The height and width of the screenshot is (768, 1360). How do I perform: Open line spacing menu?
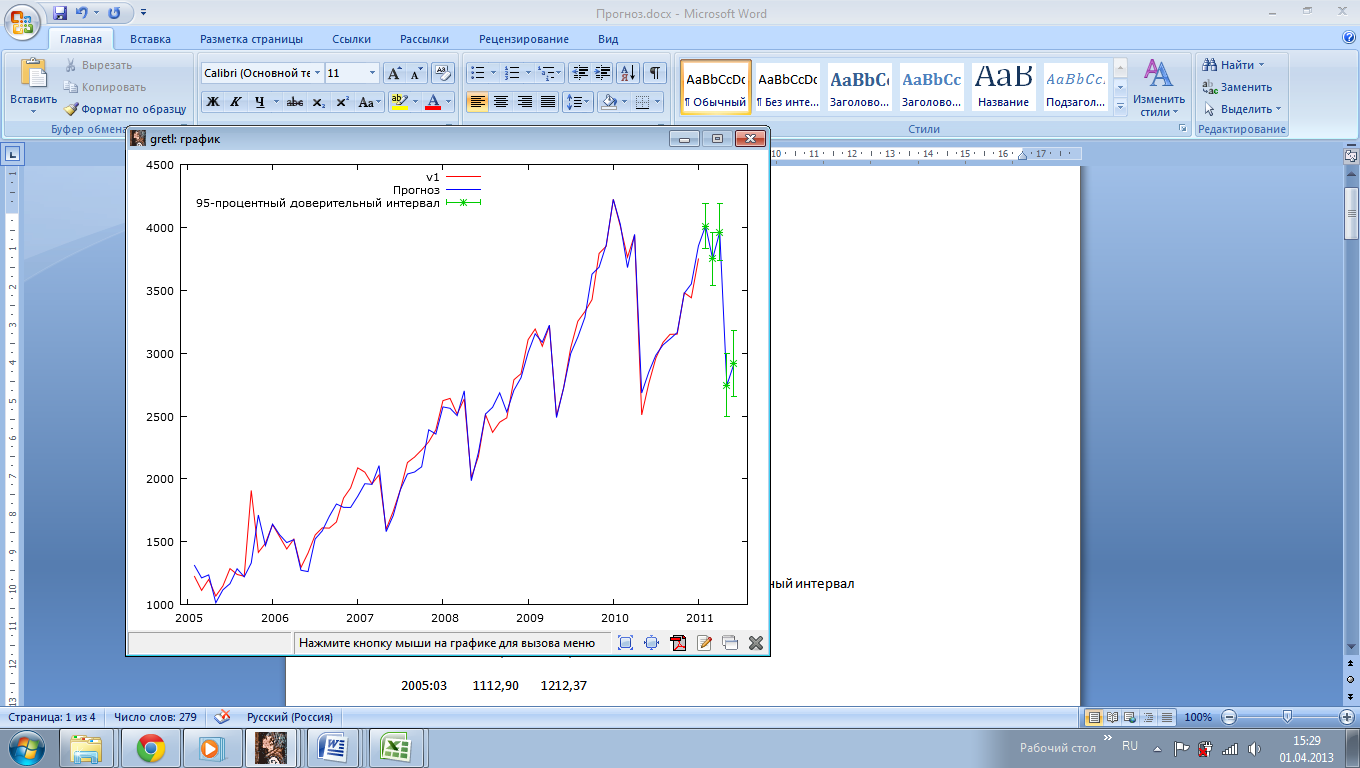(578, 101)
